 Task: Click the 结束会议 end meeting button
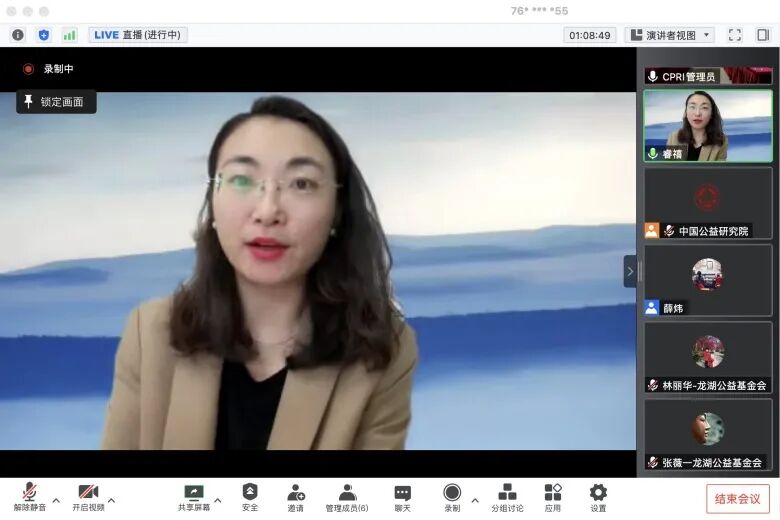pos(738,498)
